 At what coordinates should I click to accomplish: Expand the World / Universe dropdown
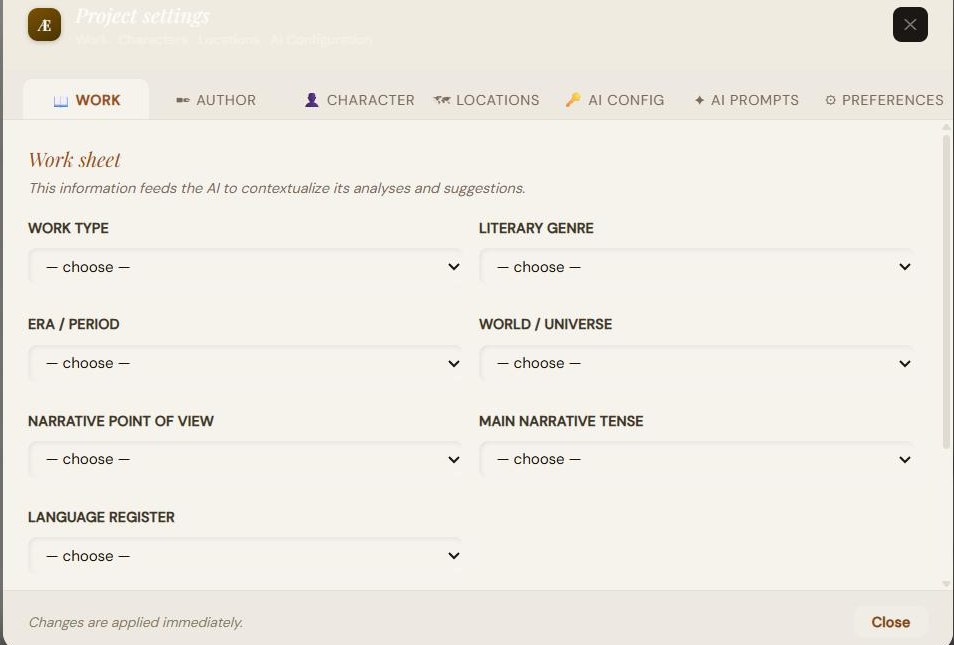[x=696, y=363]
